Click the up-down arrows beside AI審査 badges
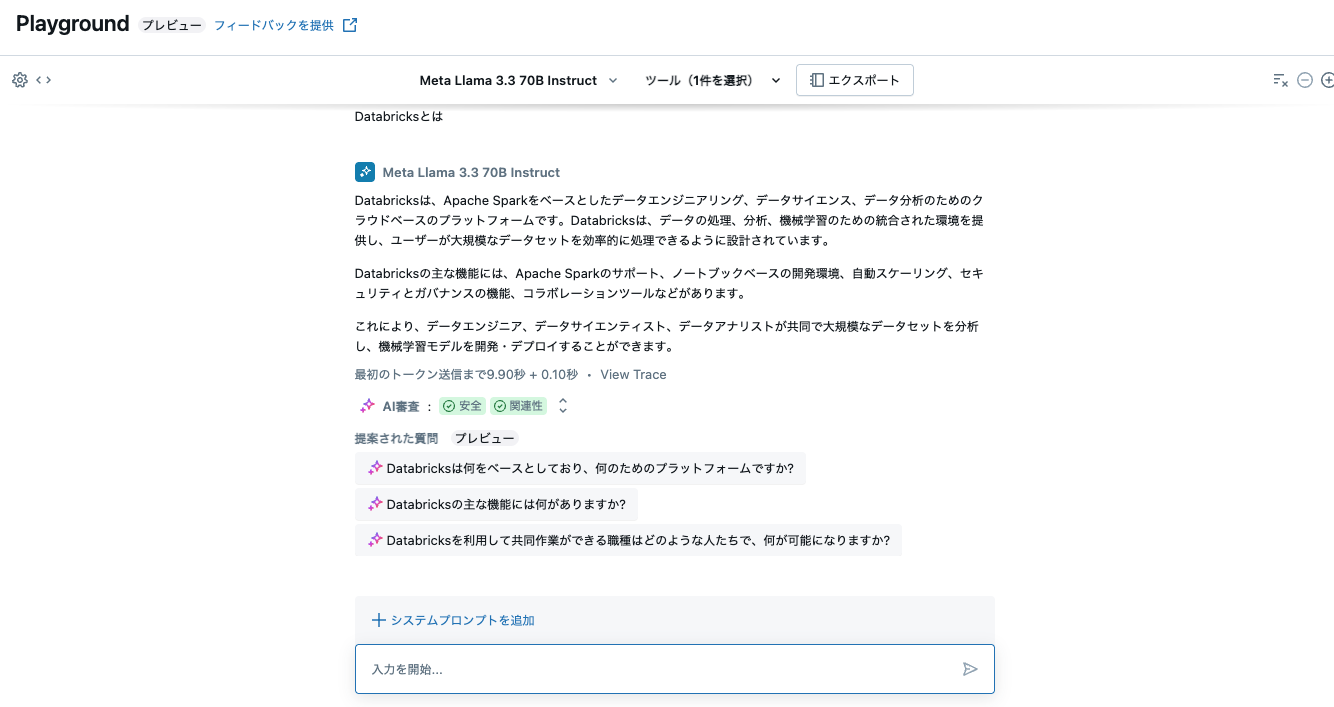This screenshot has height=707, width=1334. 562,405
